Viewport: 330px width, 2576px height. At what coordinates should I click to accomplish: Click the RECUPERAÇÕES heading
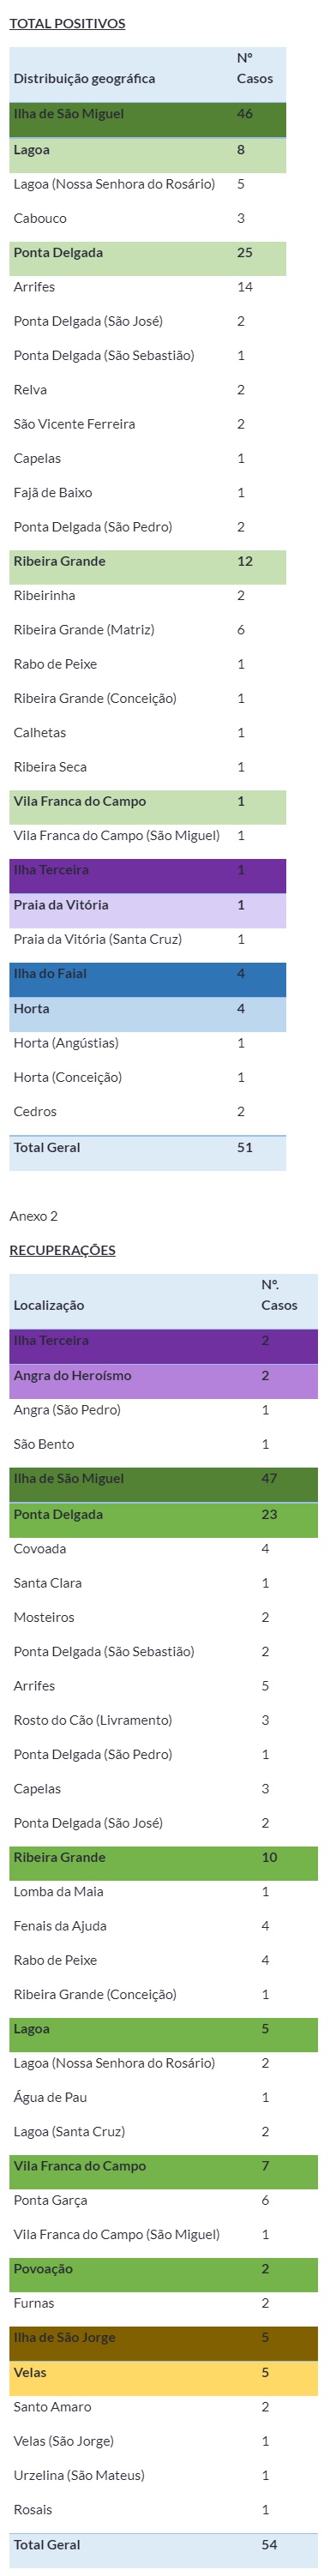(x=62, y=1250)
